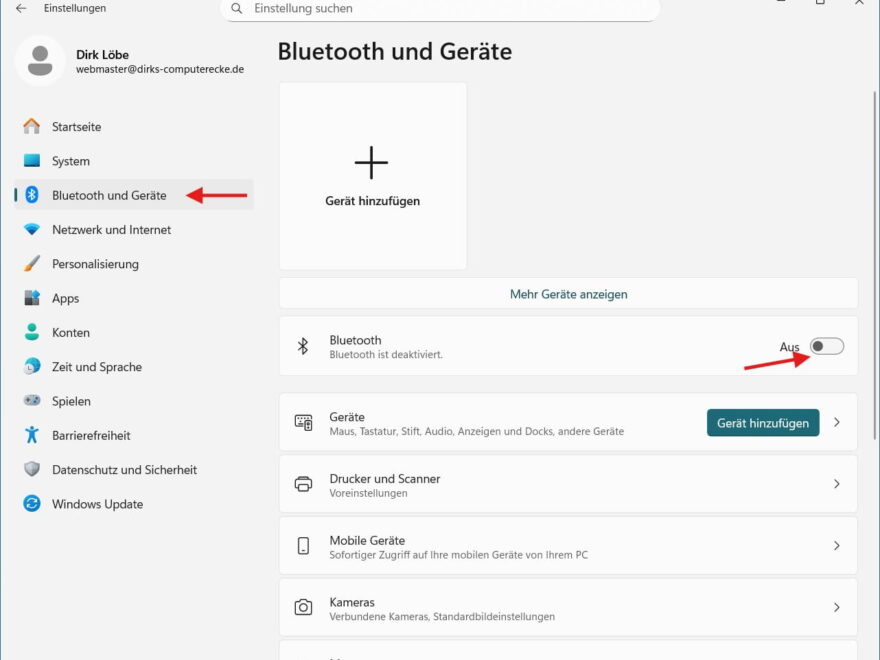Click the Mehr Geräte anzeigen link
Viewport: 880px width, 660px height.
(567, 293)
